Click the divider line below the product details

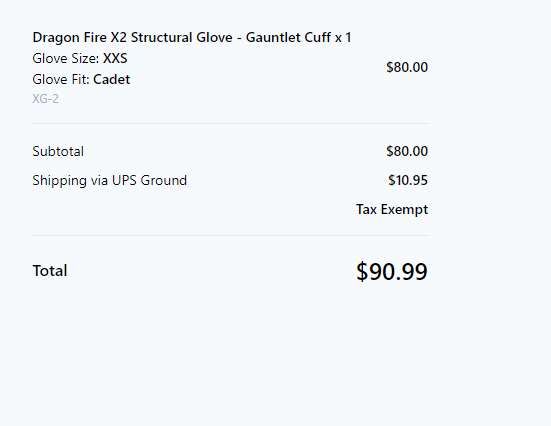230,123
